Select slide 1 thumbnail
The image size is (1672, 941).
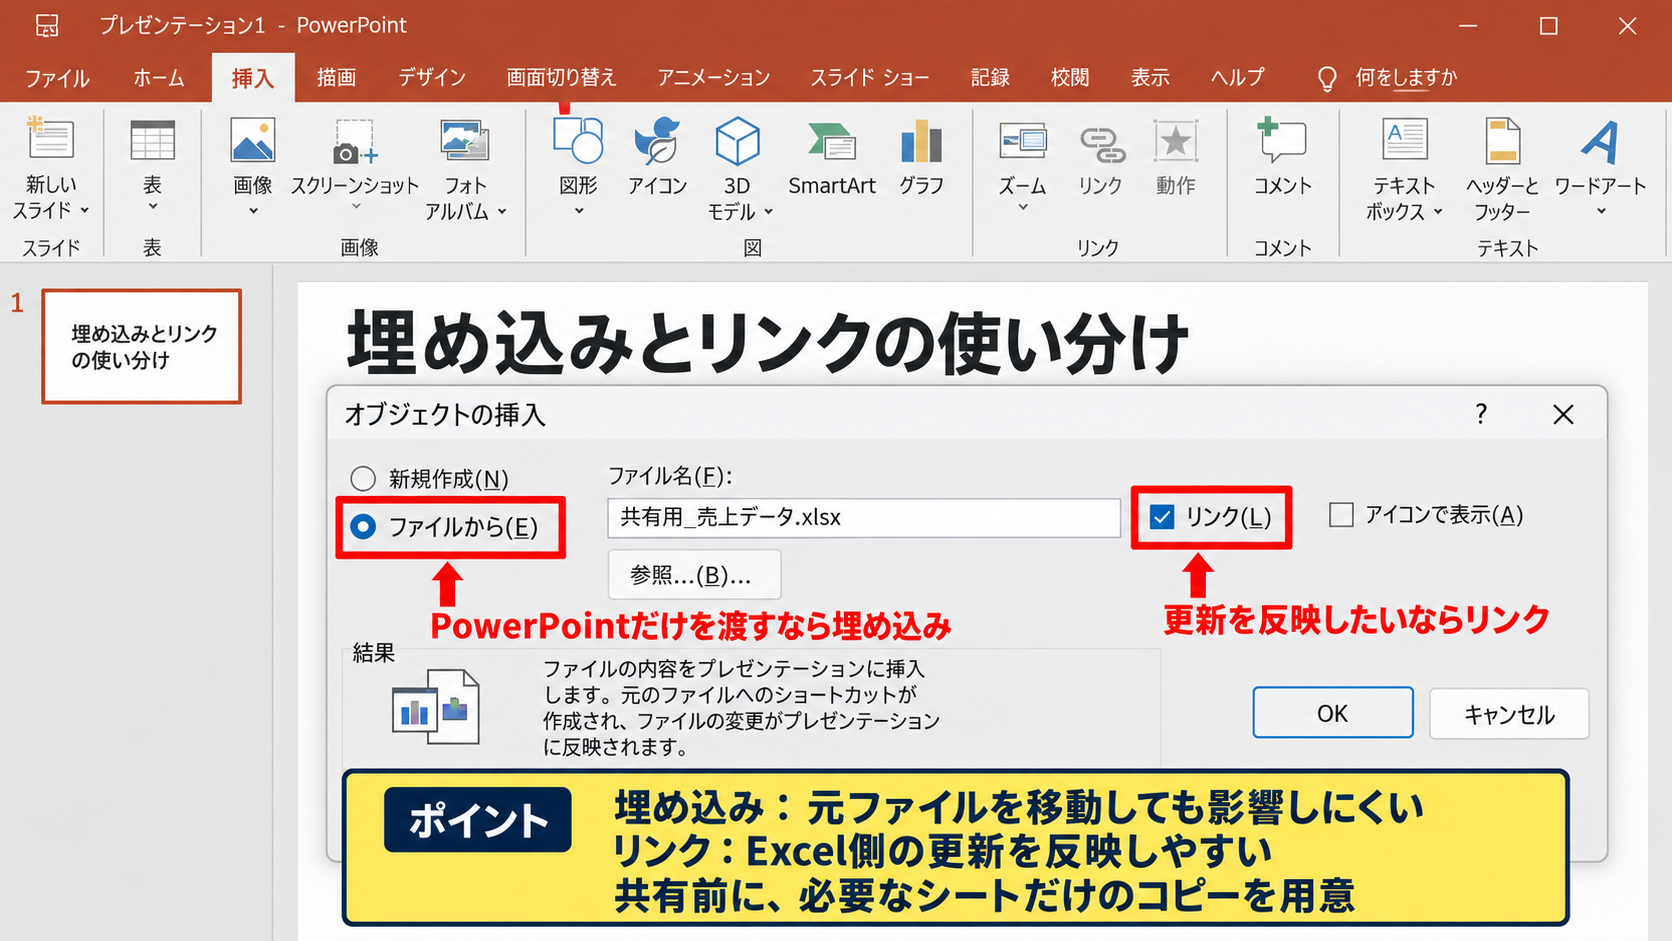pyautogui.click(x=142, y=347)
